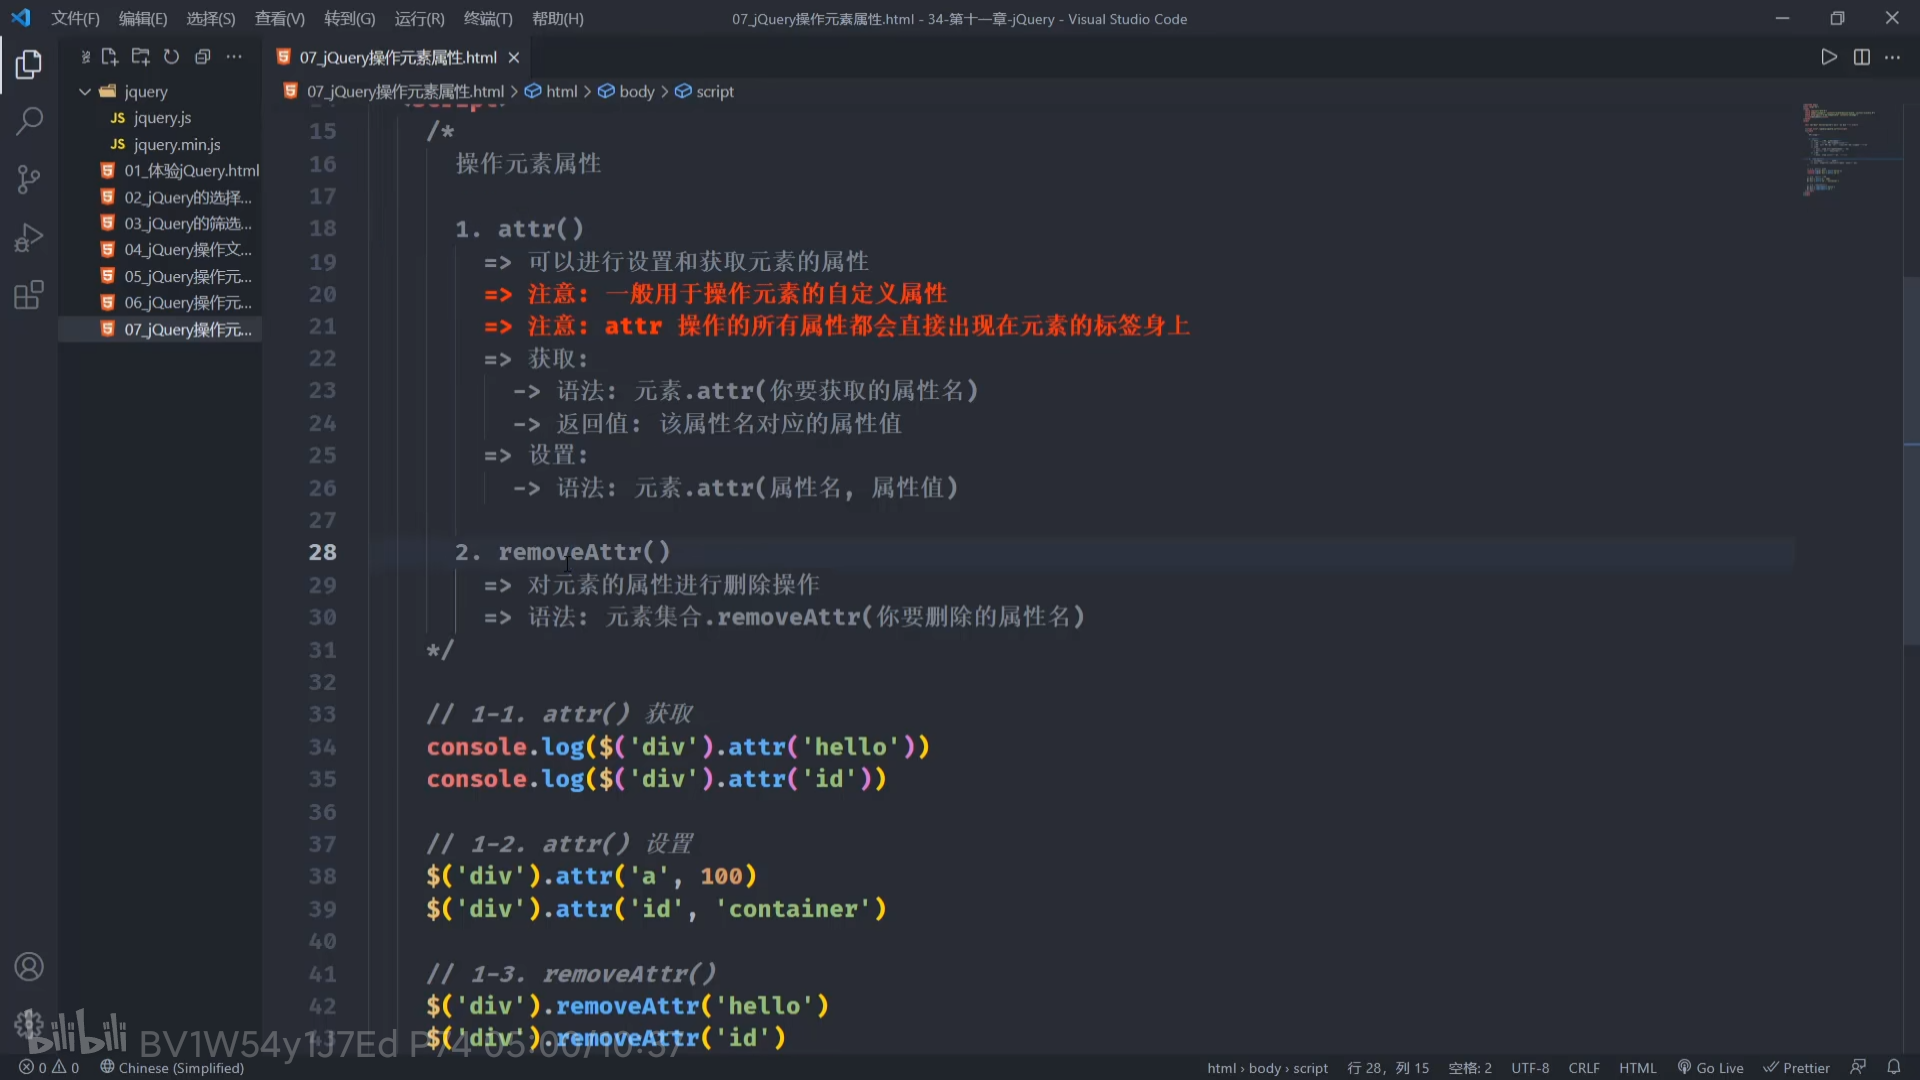The height and width of the screenshot is (1080, 1920).
Task: Open explorer Views and More Actions ellipsis
Action: tap(234, 57)
